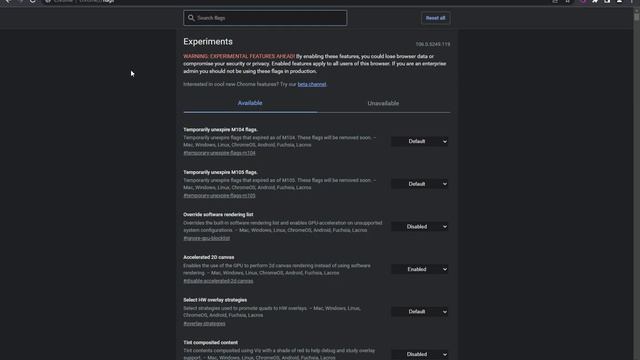Click the 'Temporarily unexpire M104 flags.' title
The height and width of the screenshot is (360, 640).
coord(220,130)
